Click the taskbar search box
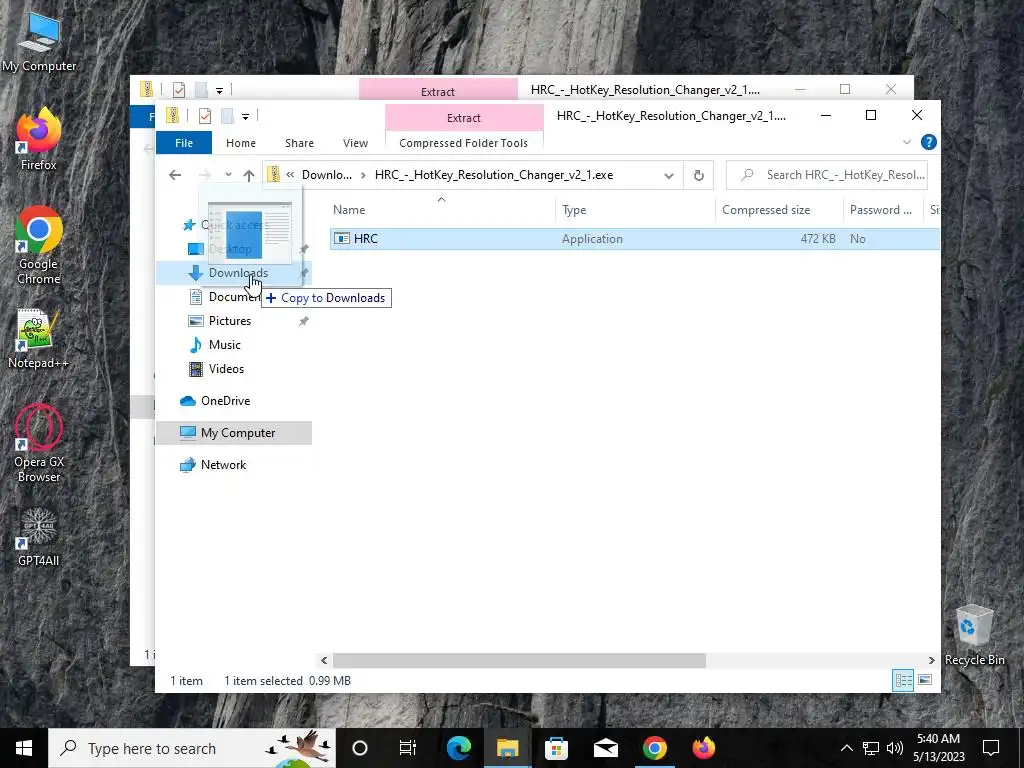This screenshot has width=1024, height=768. [x=192, y=748]
